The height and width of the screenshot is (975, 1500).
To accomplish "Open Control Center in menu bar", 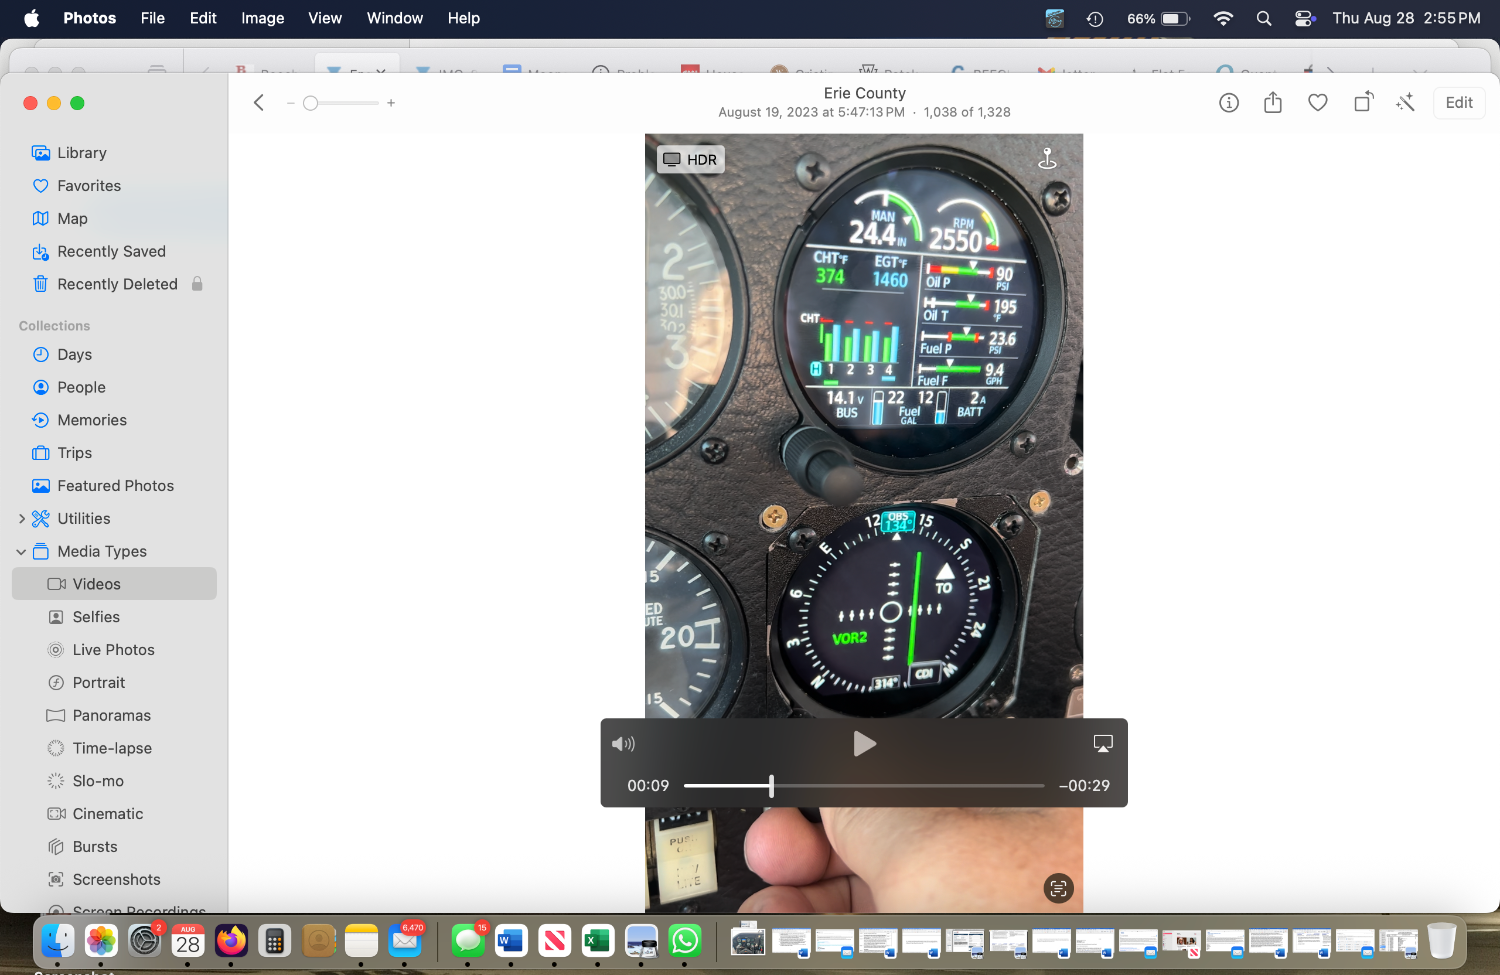I will click(1304, 18).
